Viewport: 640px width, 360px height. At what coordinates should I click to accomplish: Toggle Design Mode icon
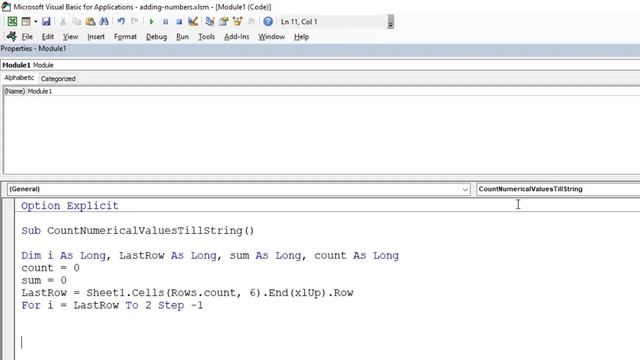click(193, 22)
